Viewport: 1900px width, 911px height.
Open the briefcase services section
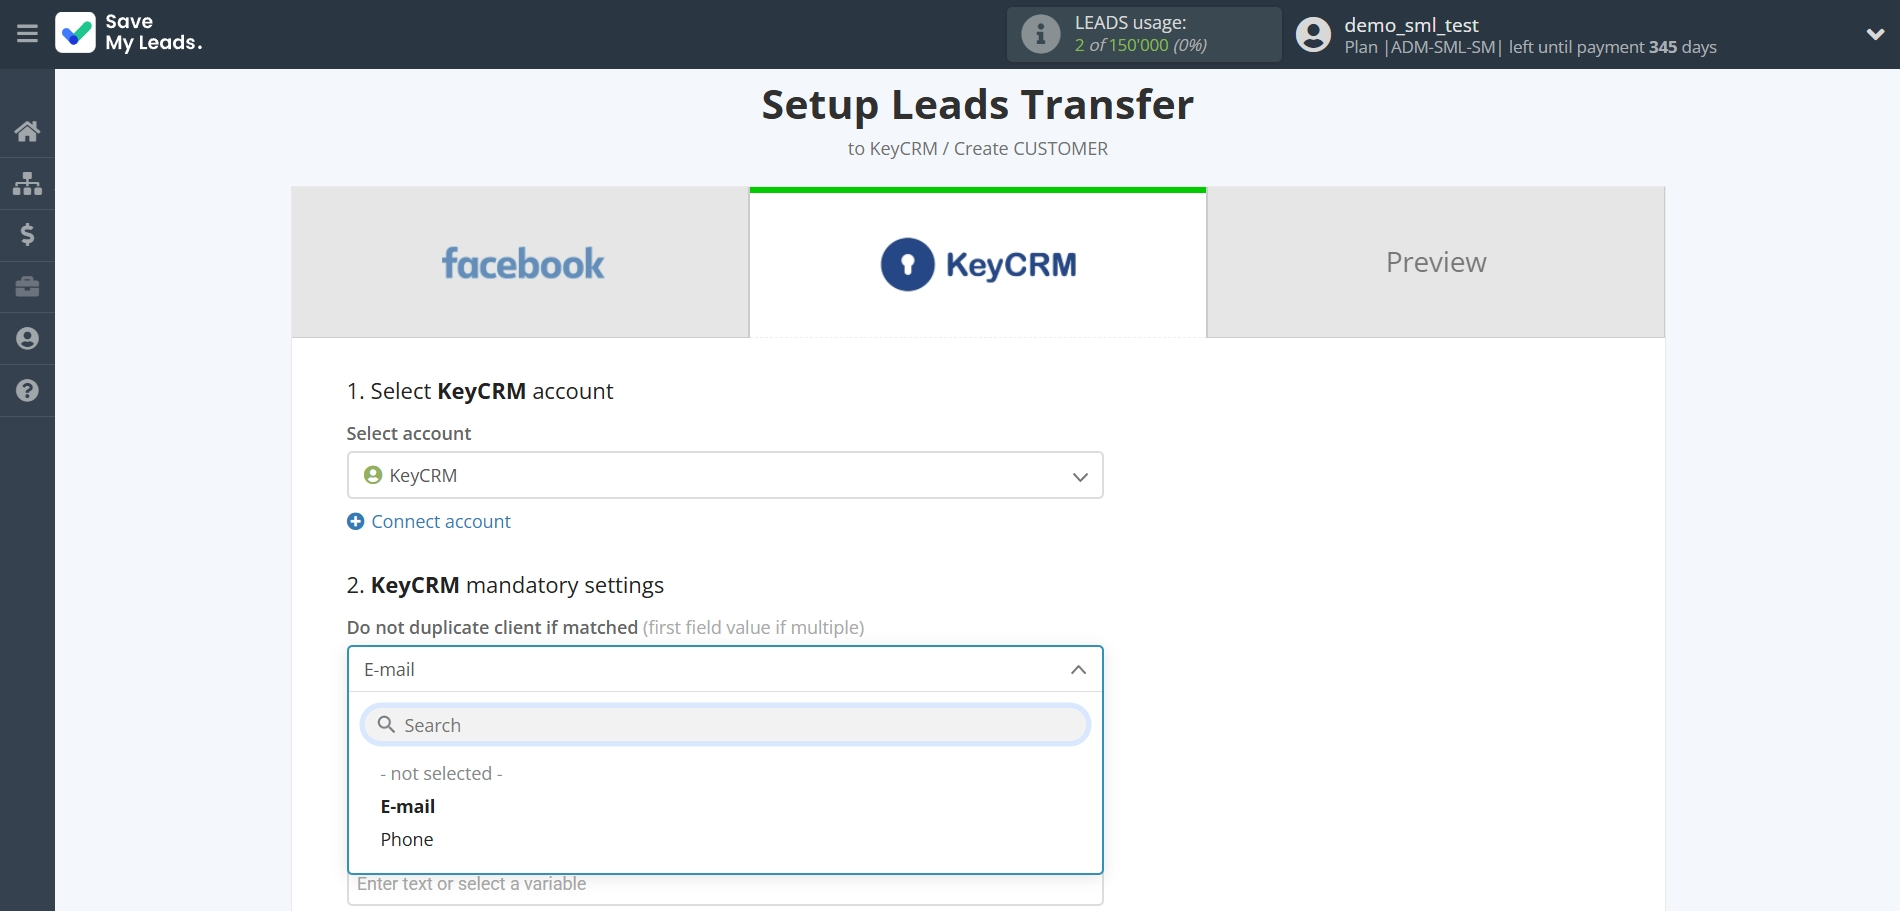click(x=27, y=287)
